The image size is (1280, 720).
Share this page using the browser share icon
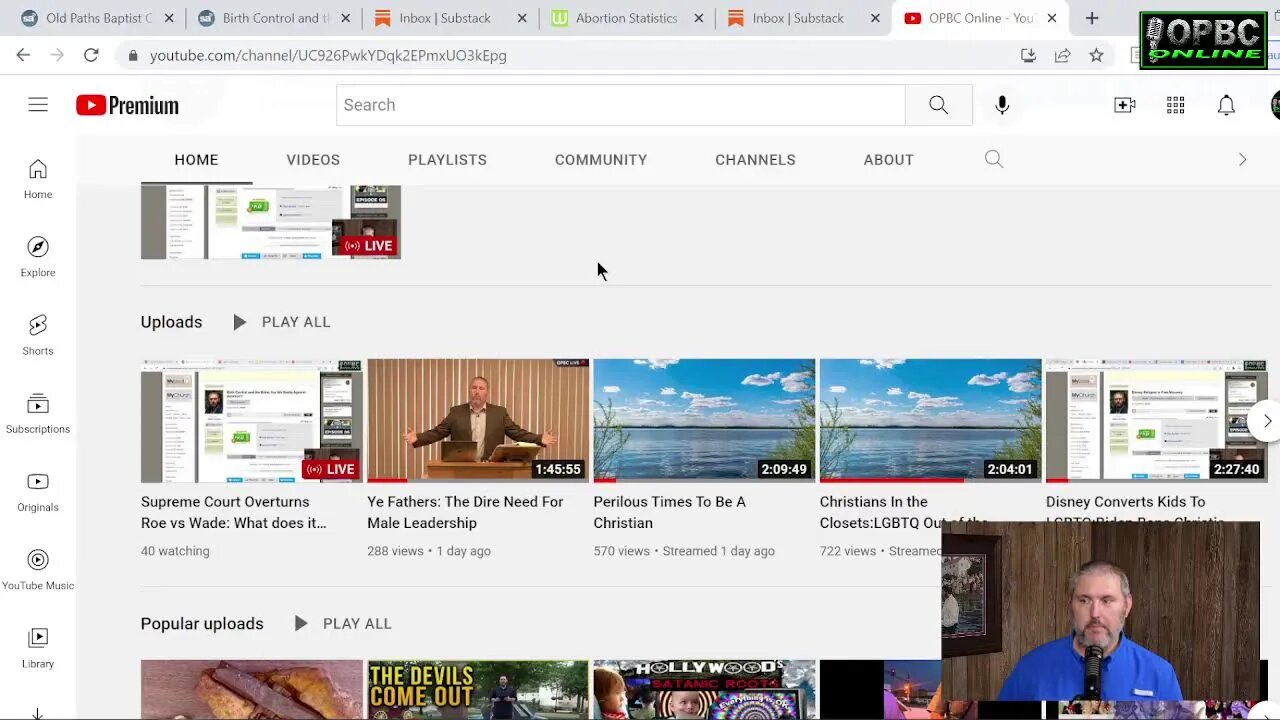coord(1062,55)
